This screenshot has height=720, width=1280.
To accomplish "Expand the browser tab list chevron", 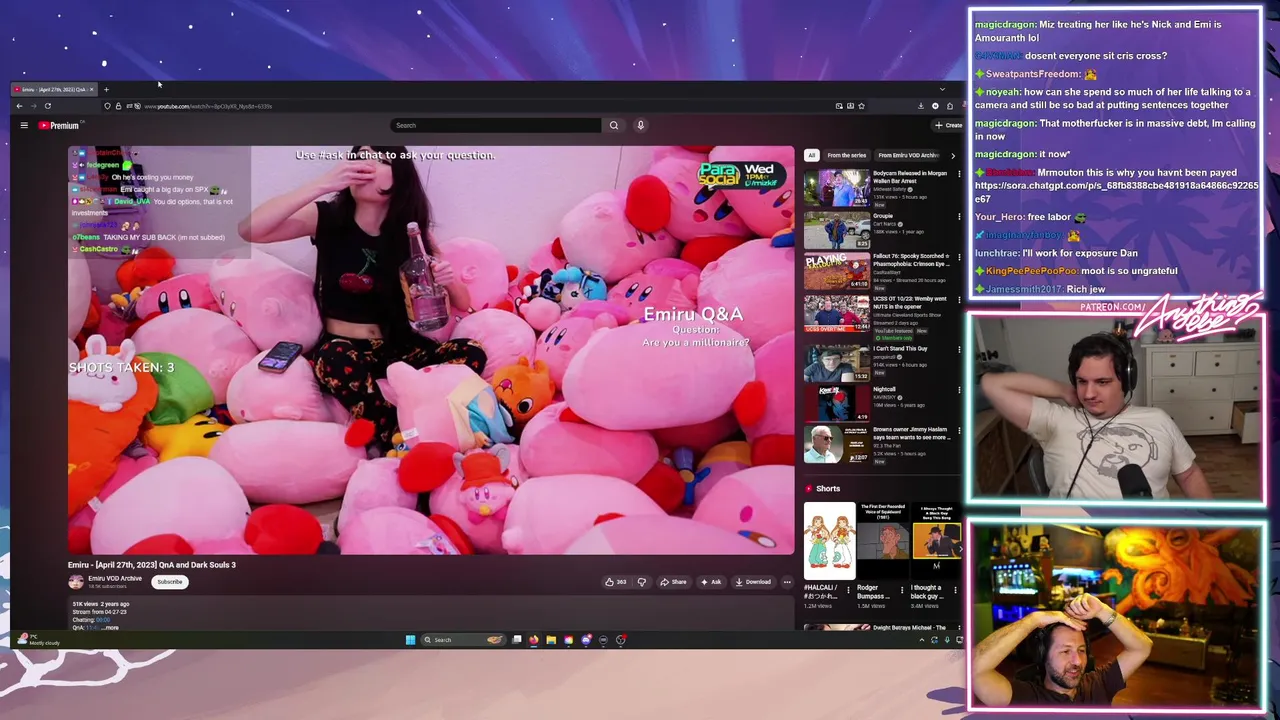I will coord(941,89).
